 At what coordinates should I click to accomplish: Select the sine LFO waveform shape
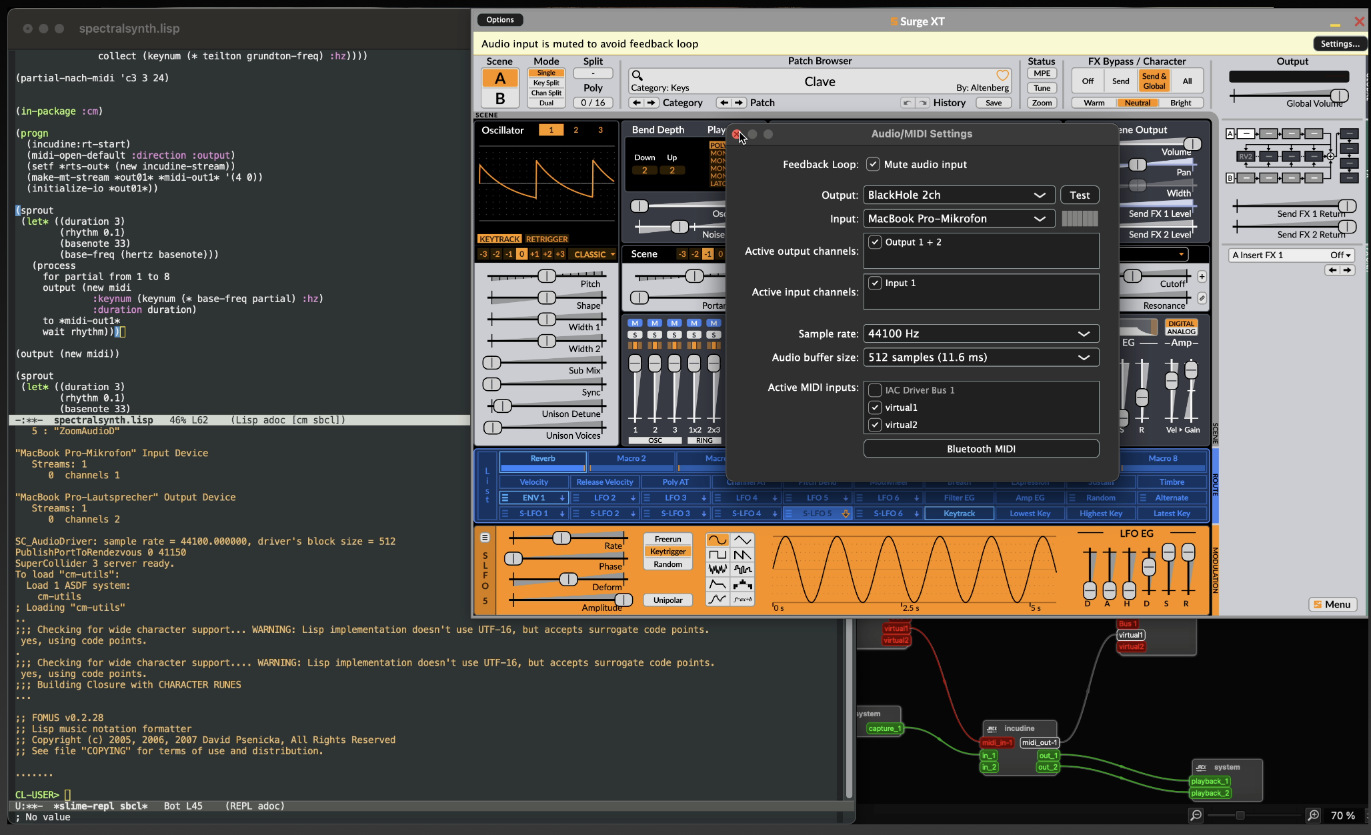tap(717, 539)
